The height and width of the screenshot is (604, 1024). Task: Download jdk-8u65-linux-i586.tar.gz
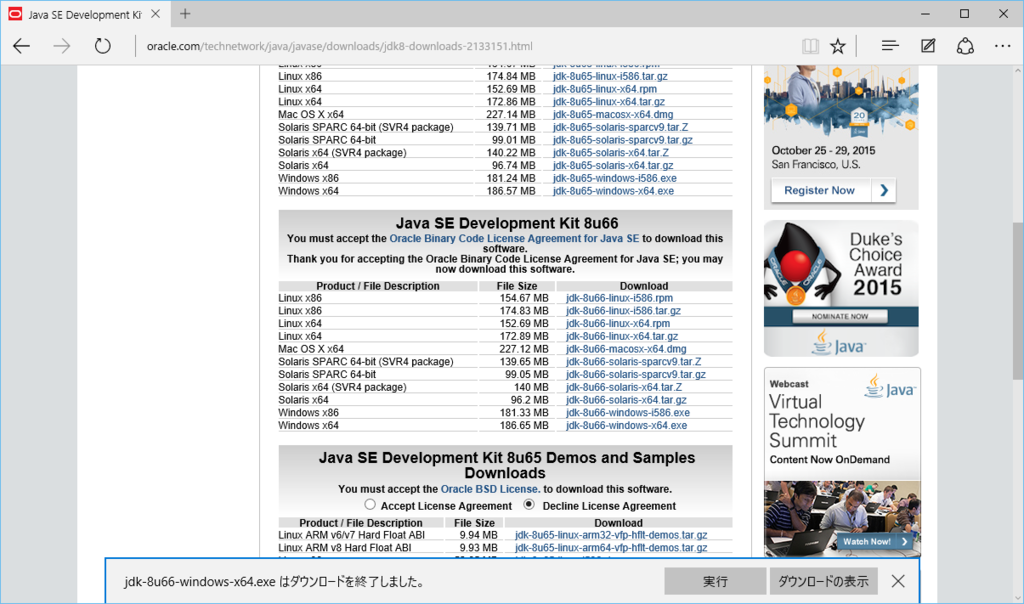click(x=610, y=76)
